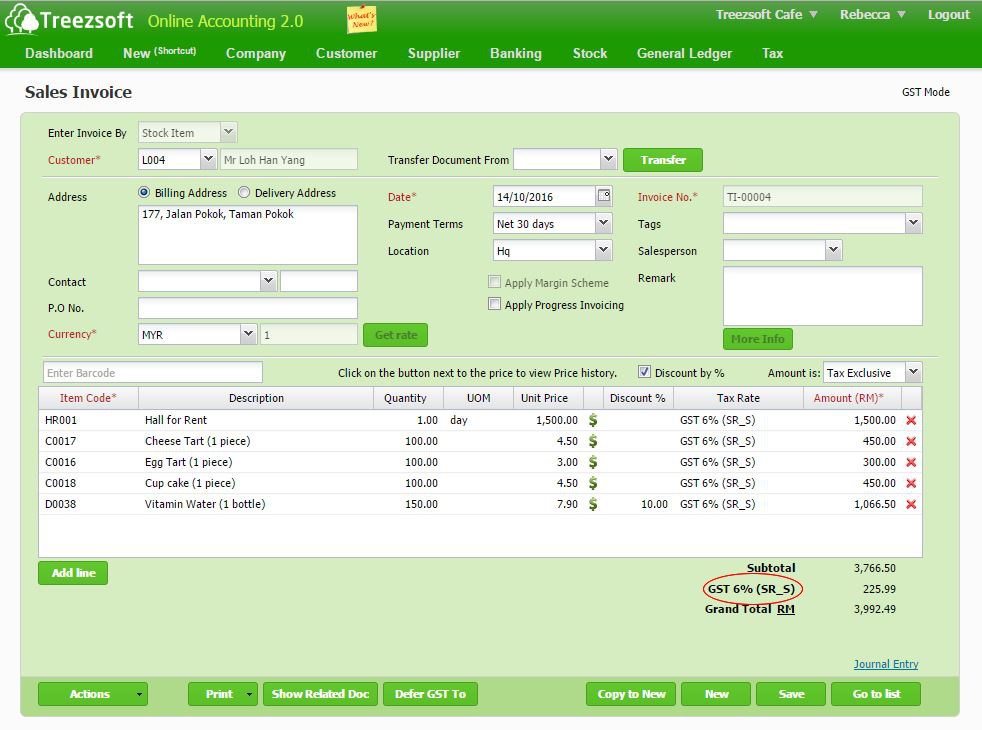Click the Treezsoft logo

tap(68, 20)
